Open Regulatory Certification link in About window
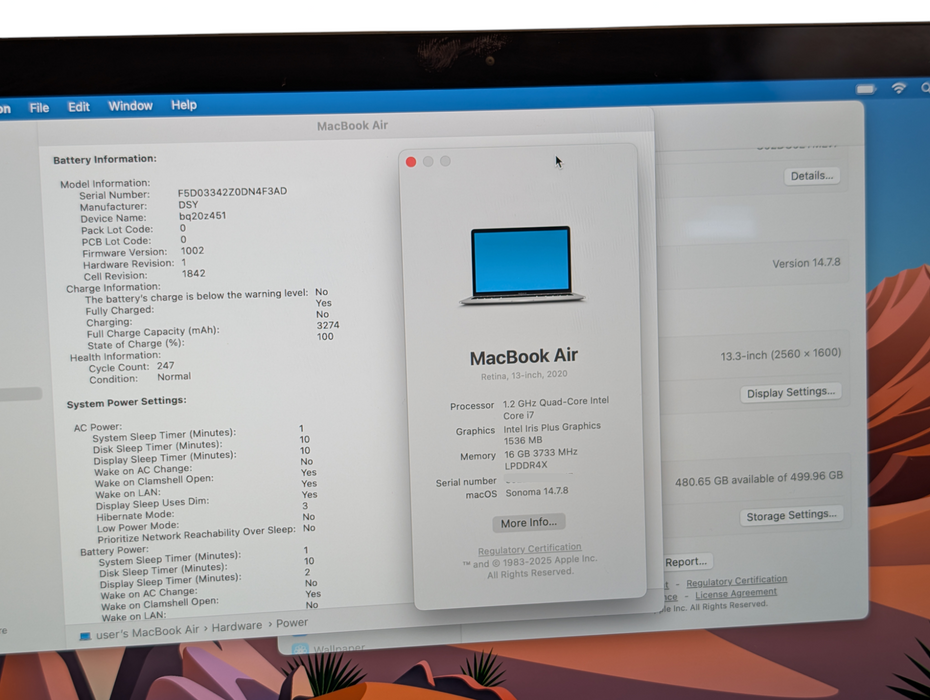Screen dimensions: 930x700 coord(529,549)
